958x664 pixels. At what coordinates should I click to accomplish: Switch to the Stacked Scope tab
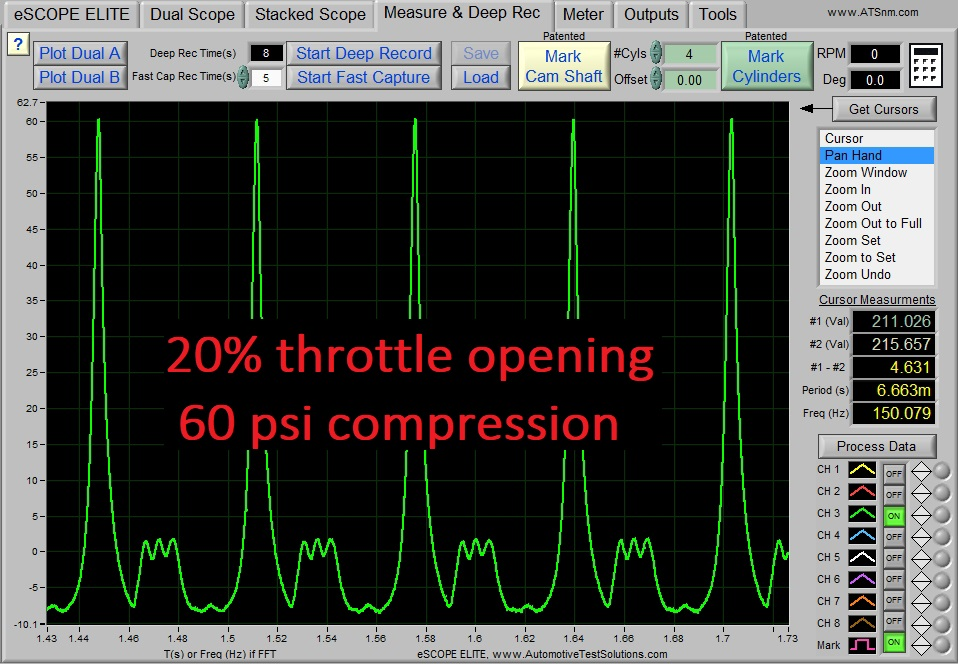click(309, 15)
